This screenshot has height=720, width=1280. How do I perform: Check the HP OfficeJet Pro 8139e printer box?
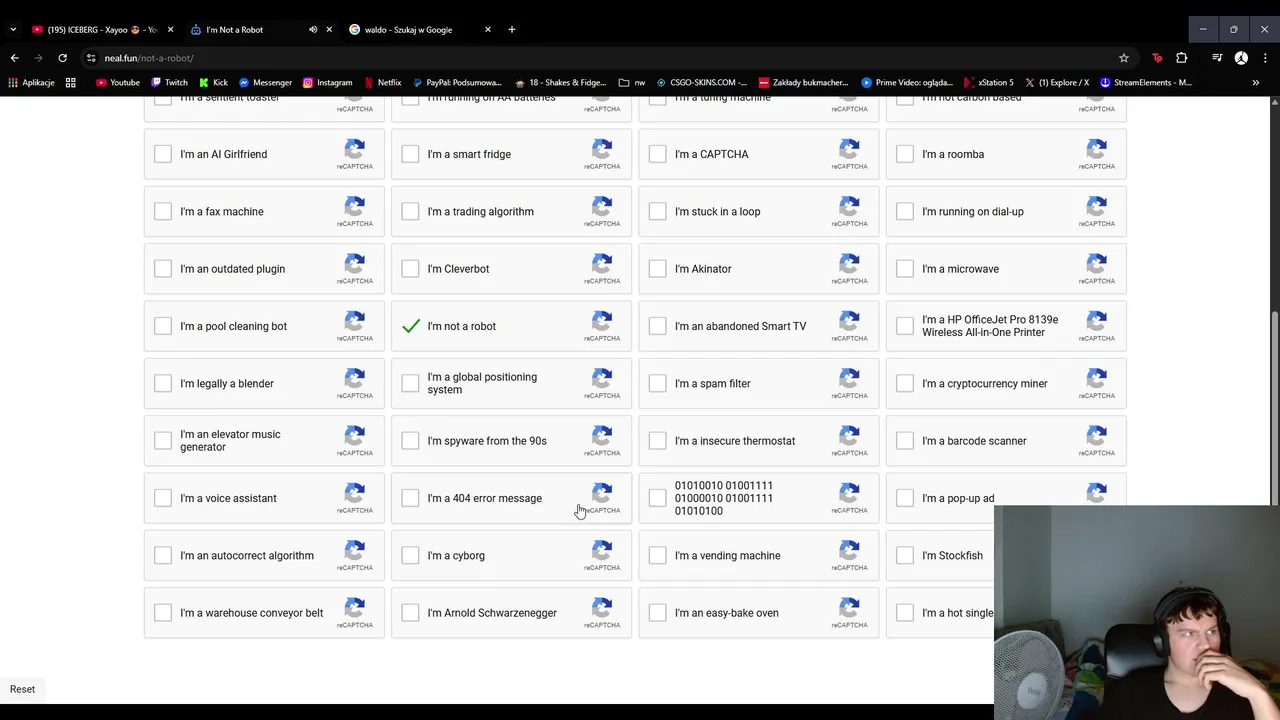(x=905, y=326)
